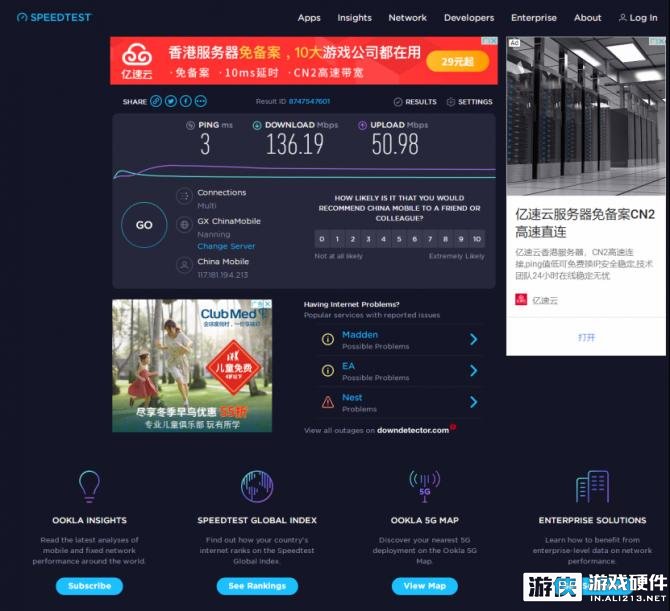Click the EA info icon
This screenshot has width=670, height=611.
[328, 370]
